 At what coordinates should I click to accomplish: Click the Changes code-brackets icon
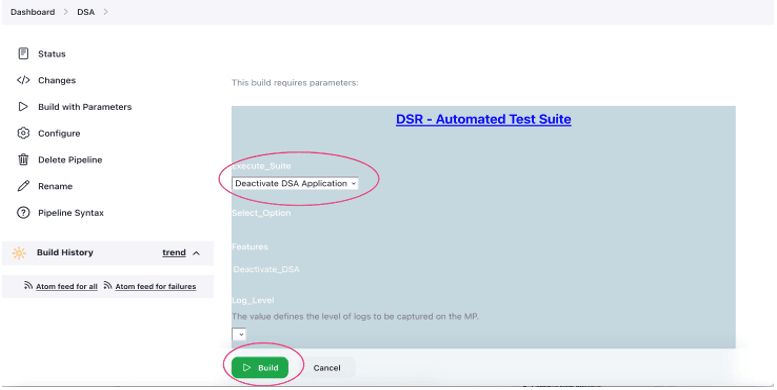(x=23, y=80)
